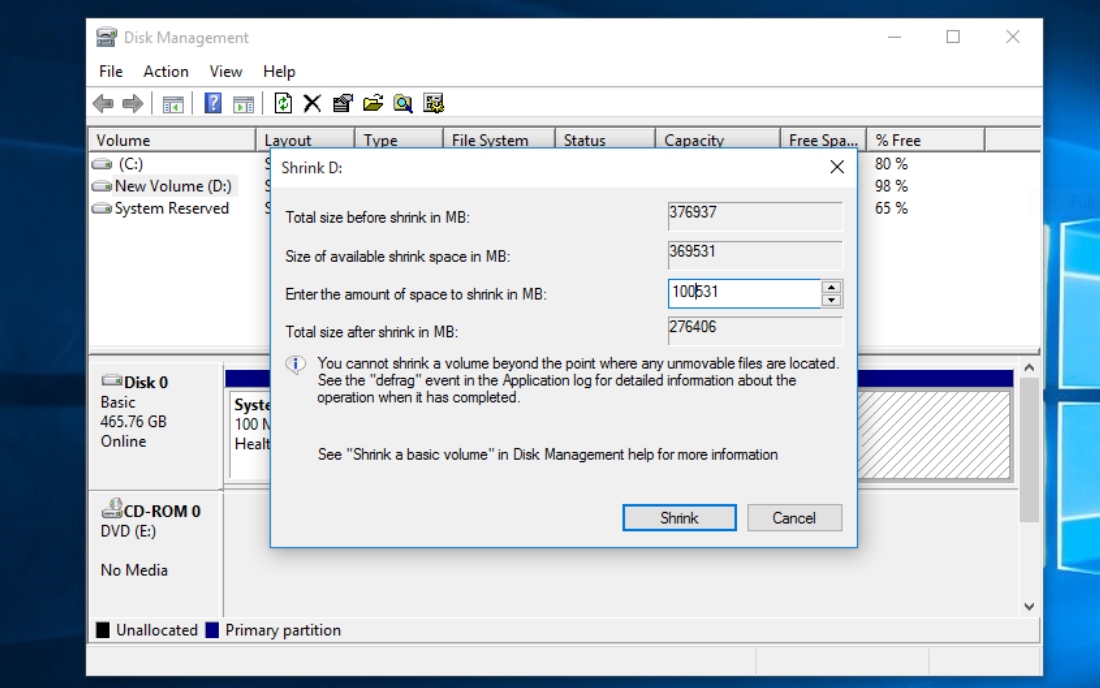Viewport: 1100px width, 688px height.
Task: Click the Back arrow toolbar icon
Action: tap(103, 104)
